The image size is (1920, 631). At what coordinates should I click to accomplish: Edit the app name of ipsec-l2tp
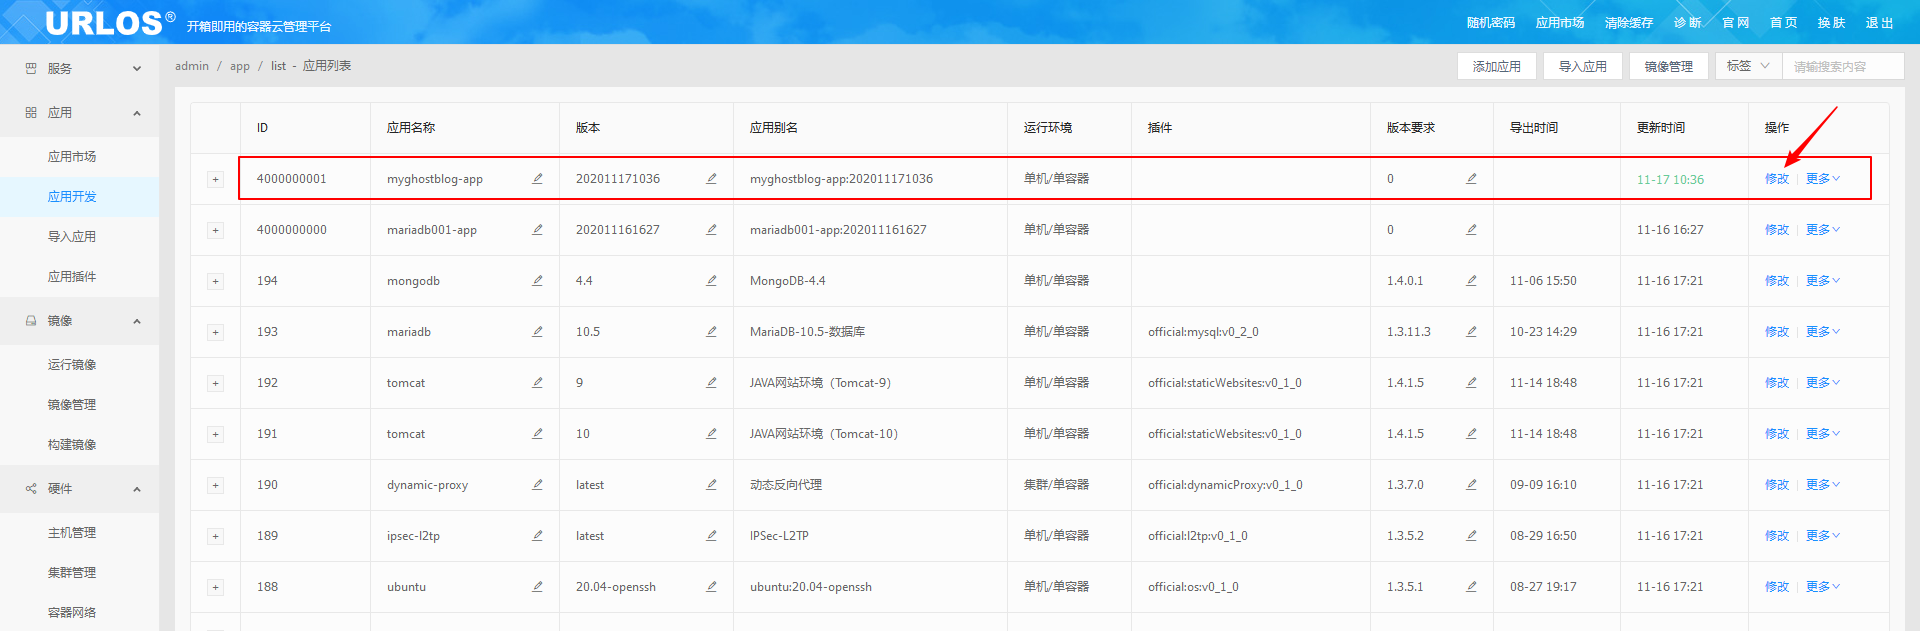[x=537, y=536]
